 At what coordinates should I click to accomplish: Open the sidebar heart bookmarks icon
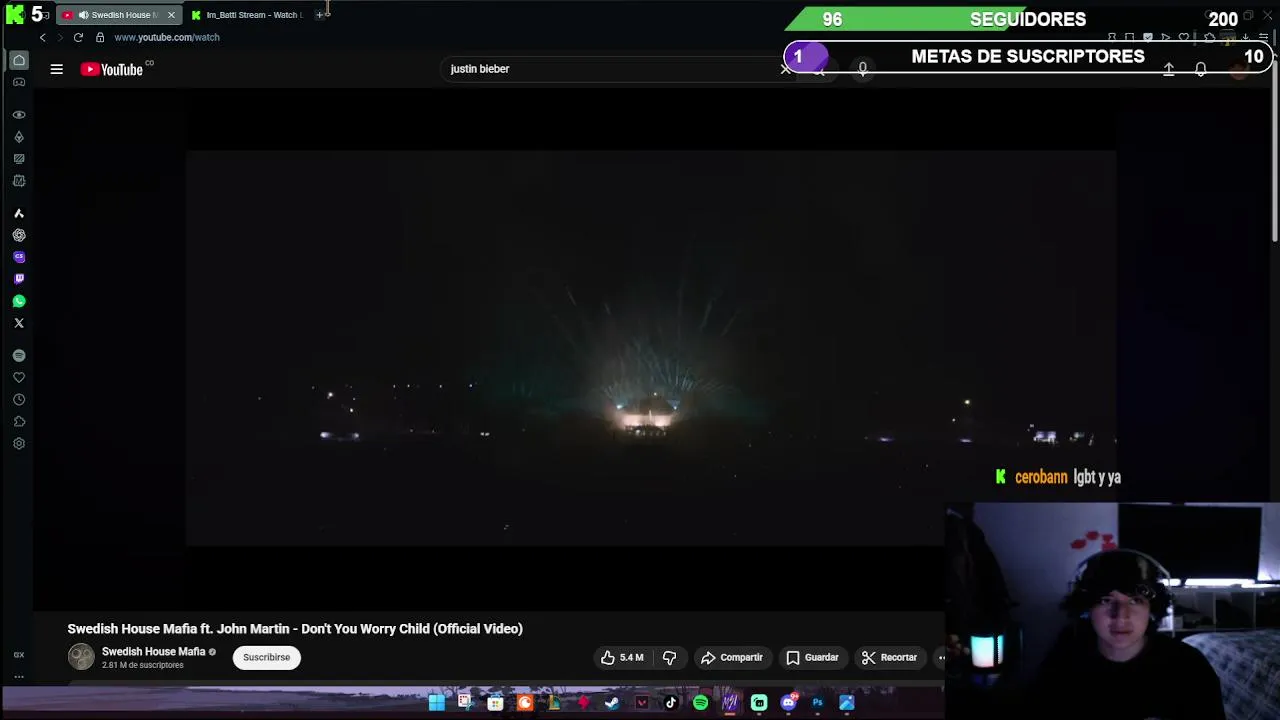click(x=19, y=378)
